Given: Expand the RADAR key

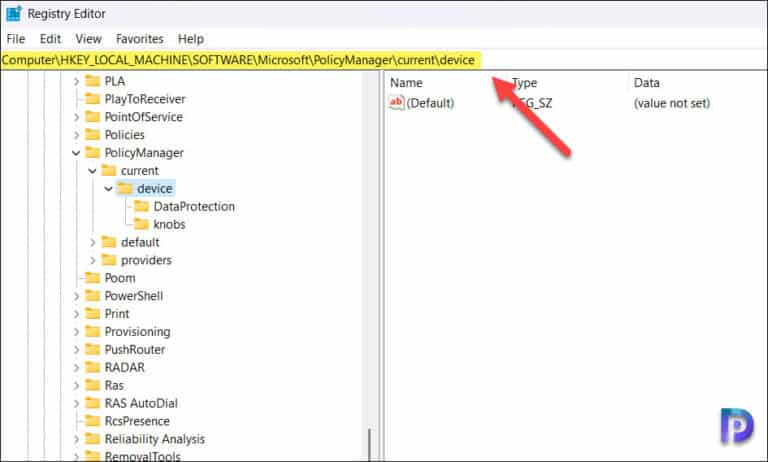Looking at the screenshot, I should click(x=76, y=368).
